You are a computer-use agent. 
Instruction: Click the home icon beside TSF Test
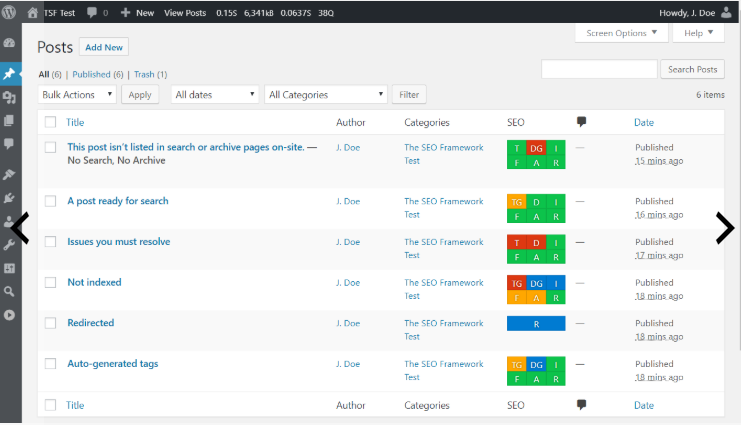33,12
